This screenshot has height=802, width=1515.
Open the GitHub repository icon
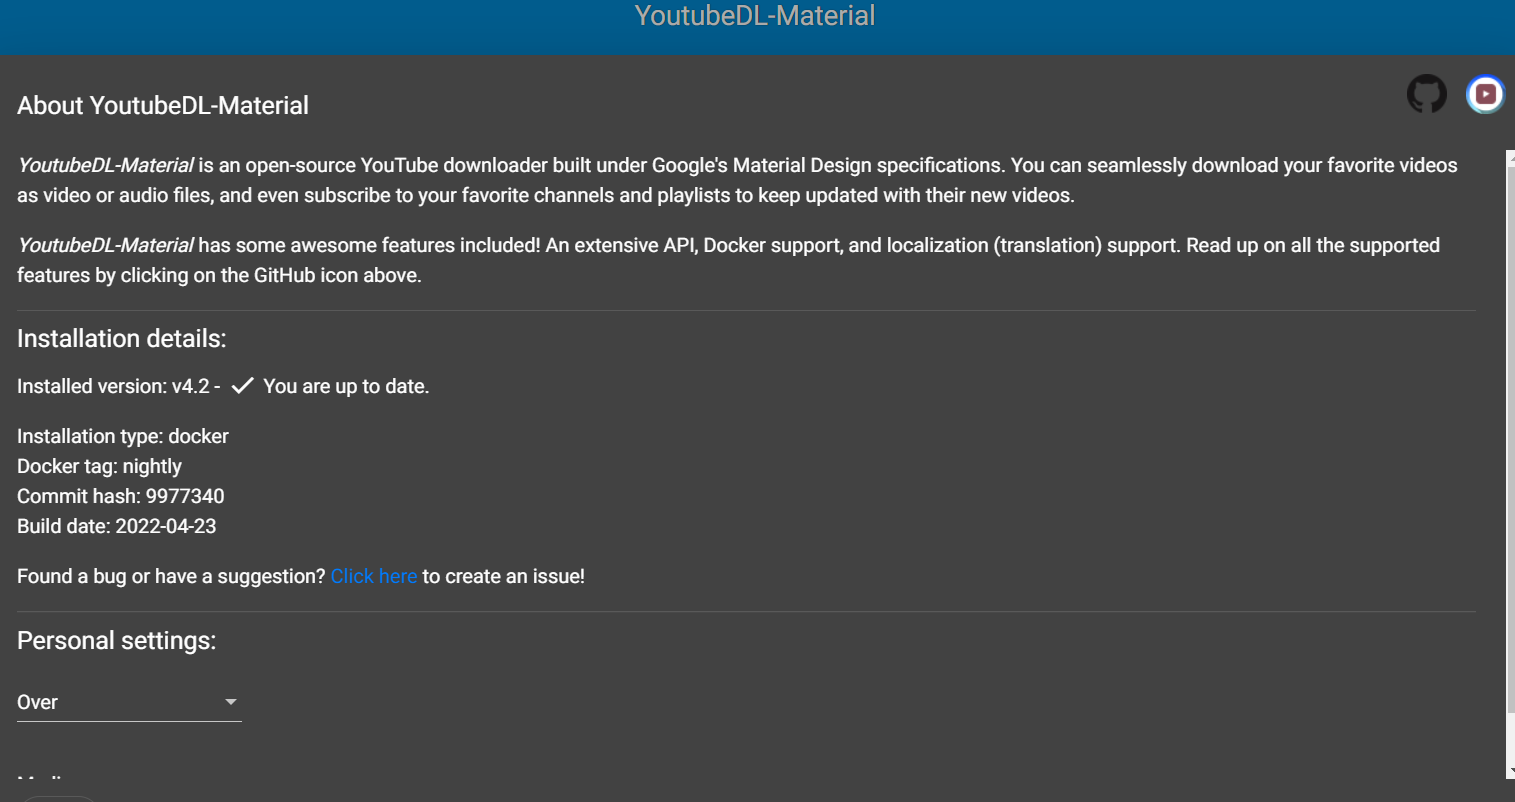pos(1427,94)
